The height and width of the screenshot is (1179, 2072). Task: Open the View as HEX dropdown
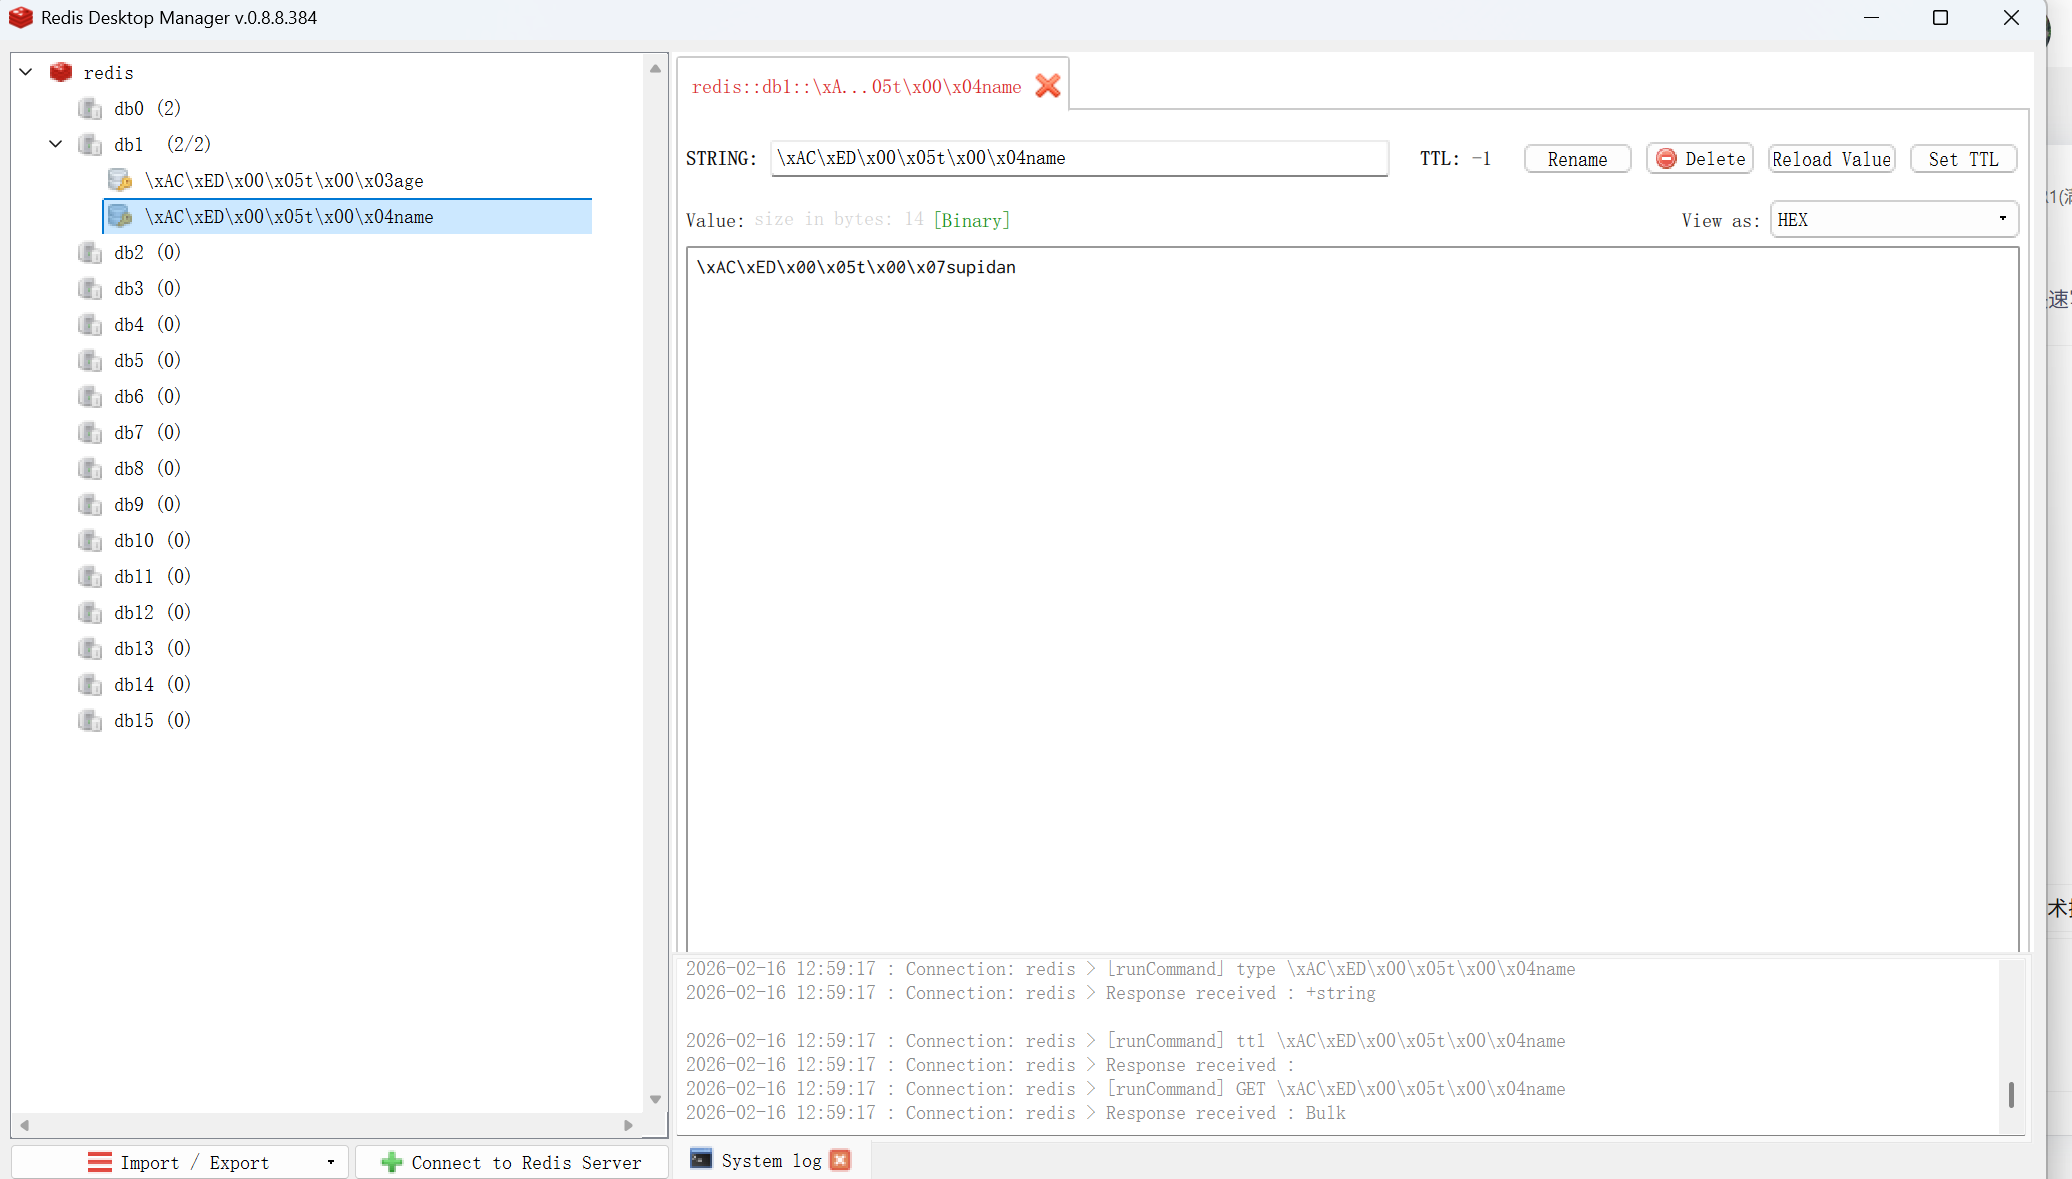point(1893,219)
